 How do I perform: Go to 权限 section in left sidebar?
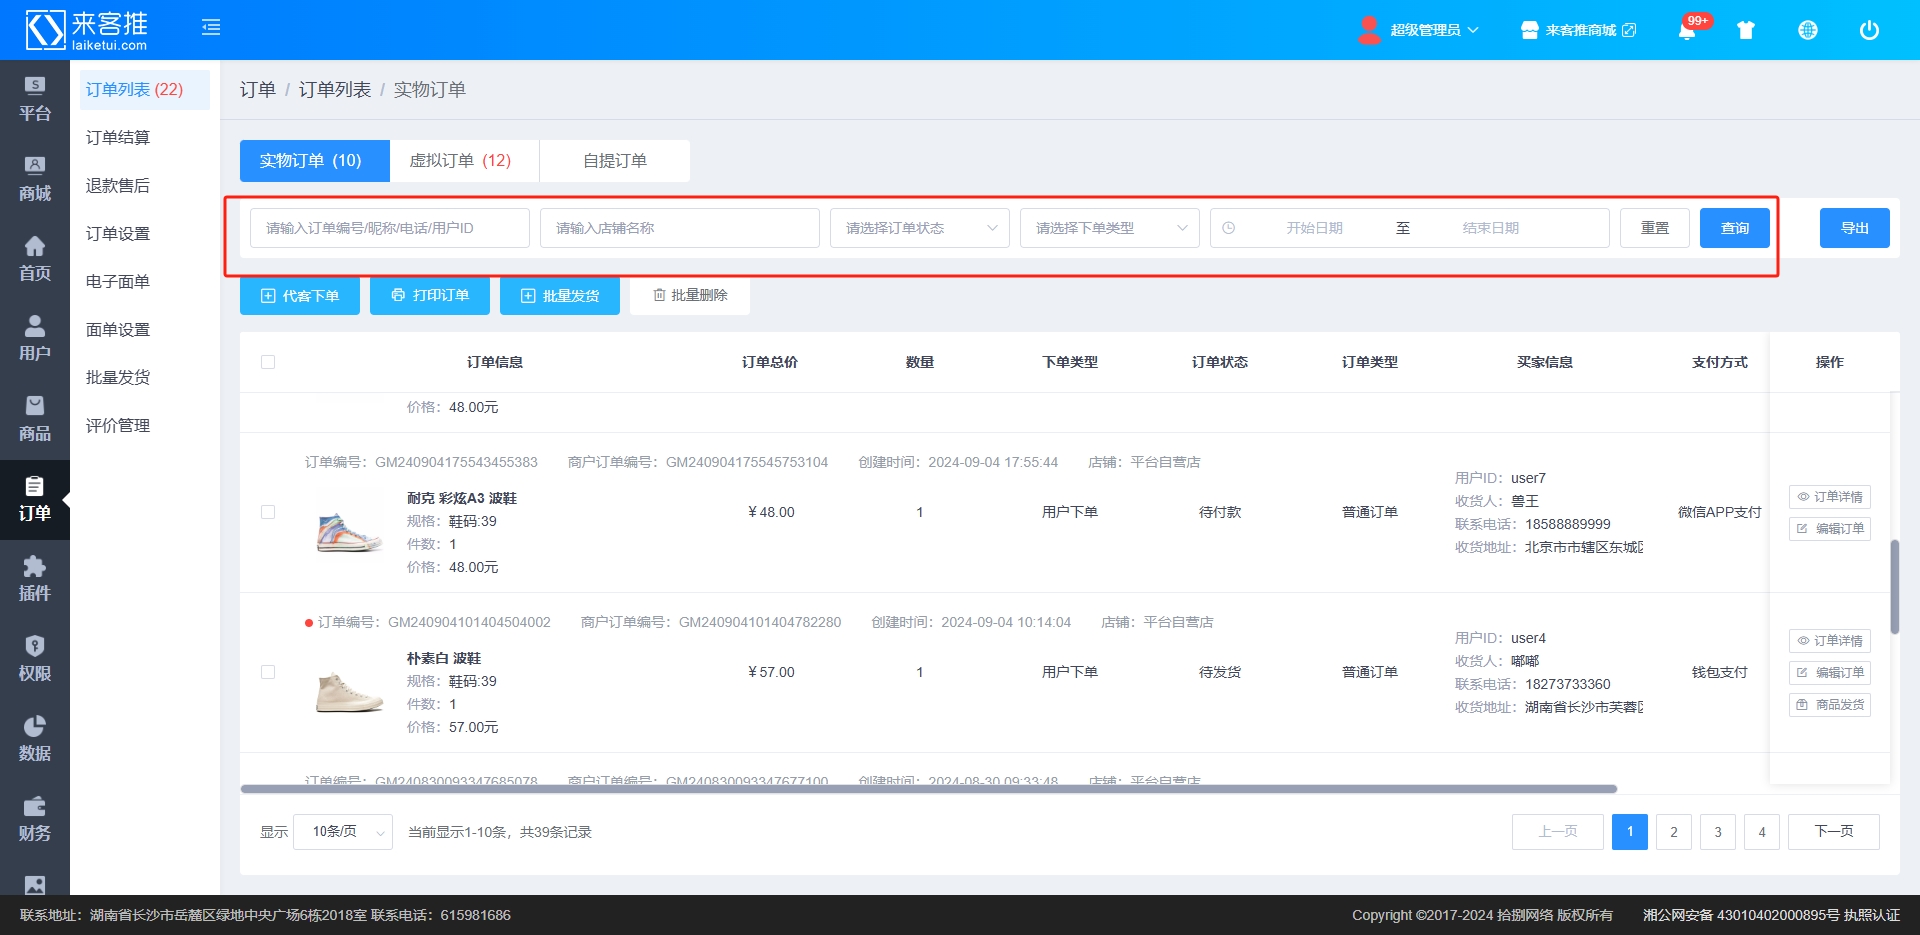35,659
